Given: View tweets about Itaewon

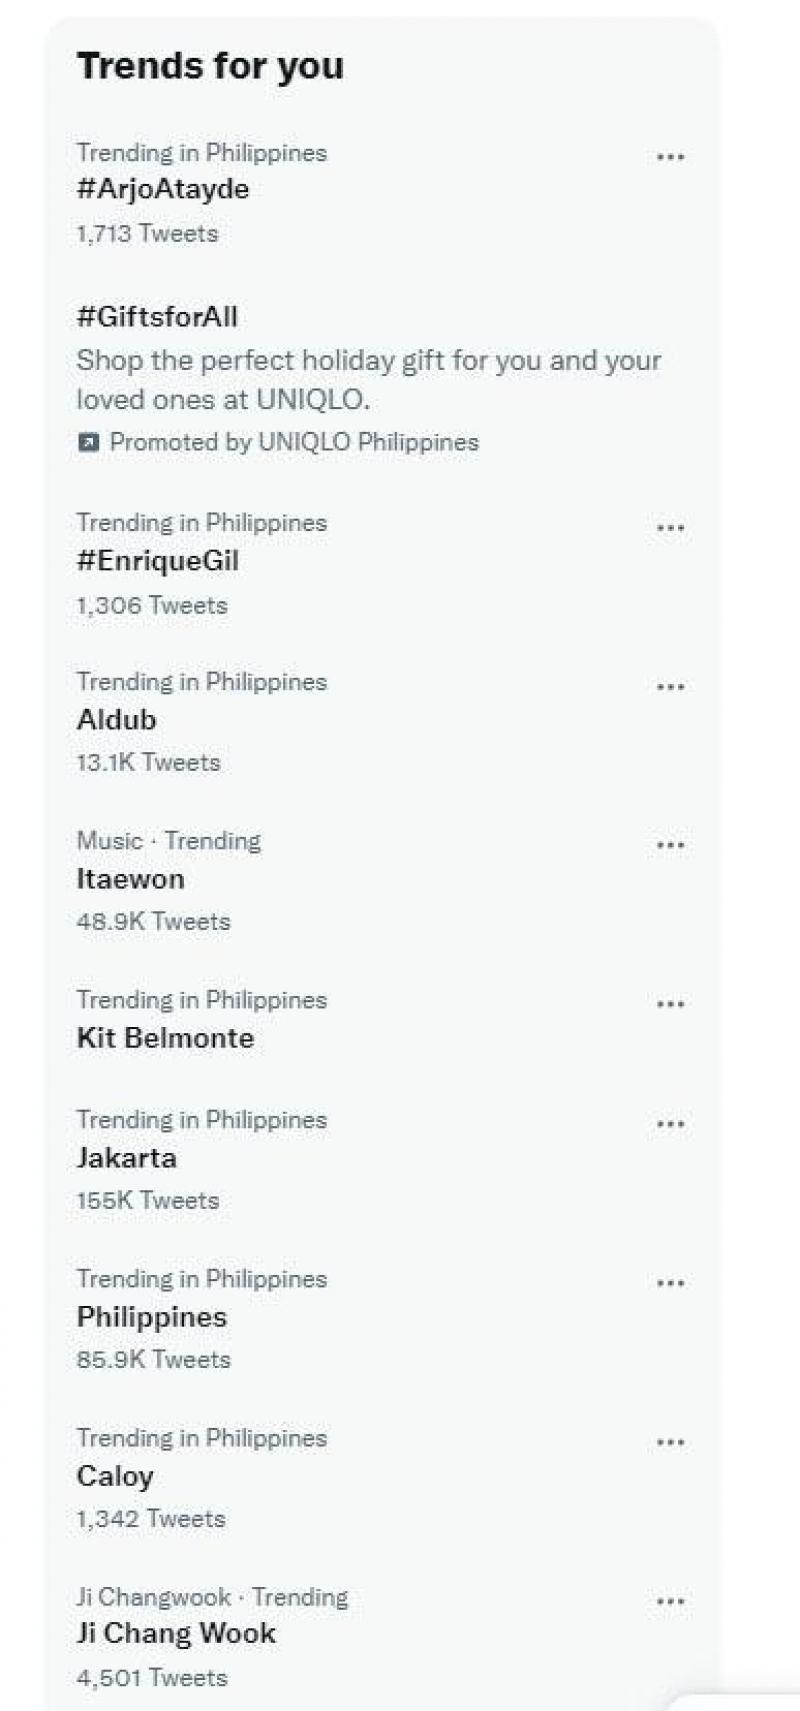Looking at the screenshot, I should pos(131,879).
